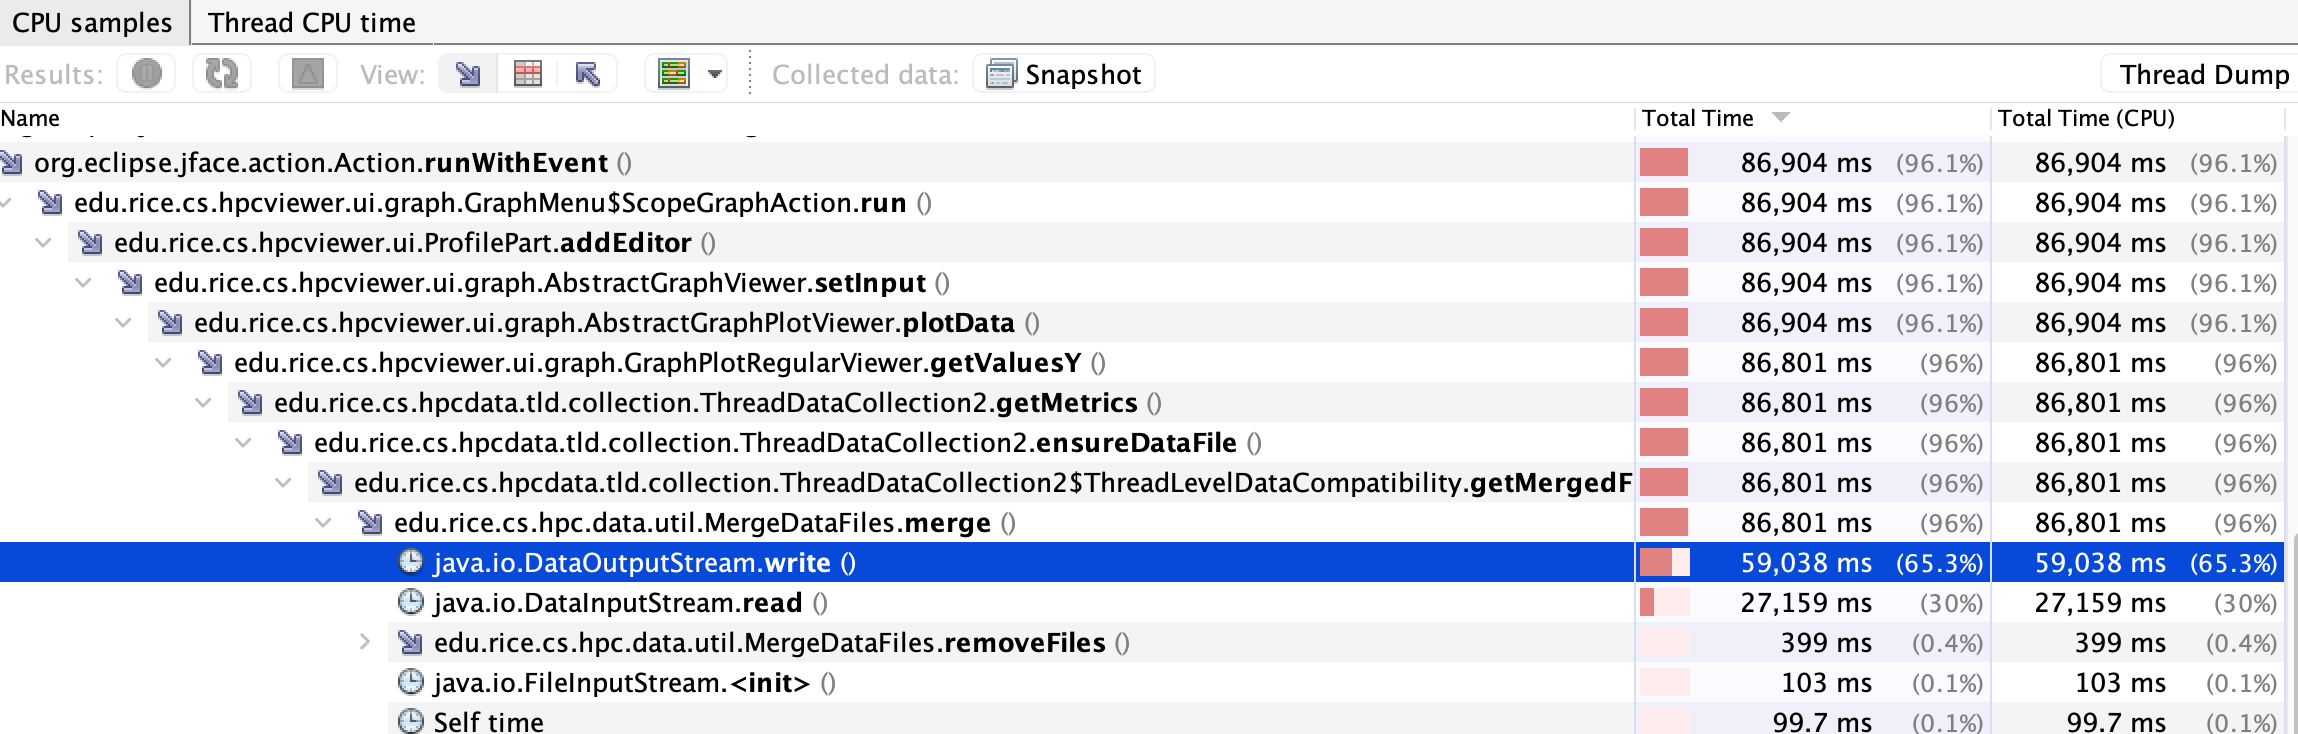Pause the results collection

145,72
